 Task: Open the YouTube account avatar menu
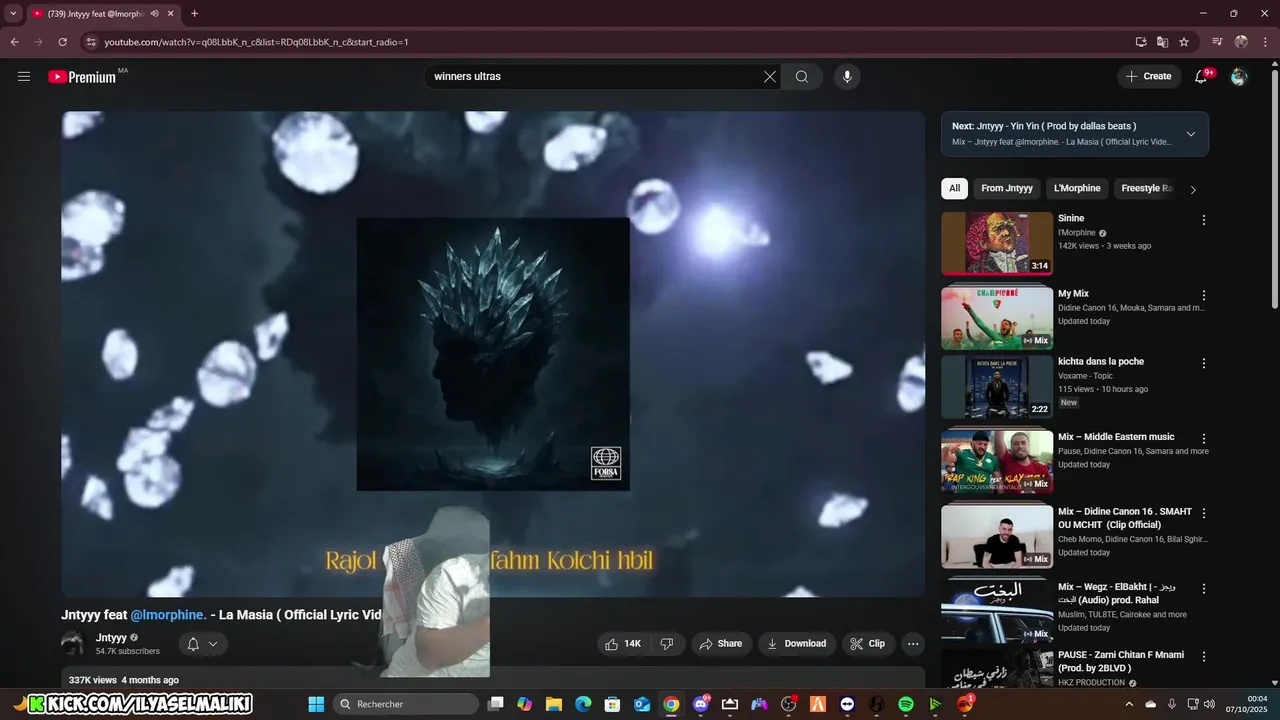[1239, 77]
